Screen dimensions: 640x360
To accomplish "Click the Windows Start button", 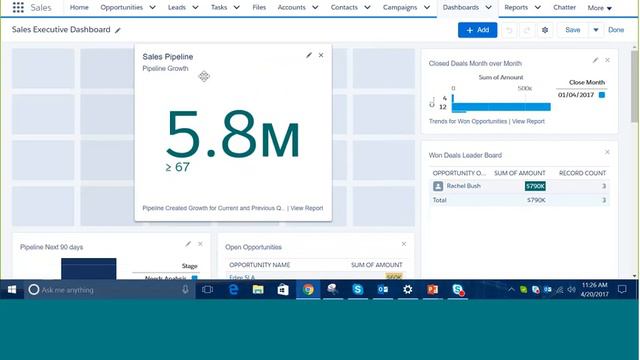I will click(12, 290).
